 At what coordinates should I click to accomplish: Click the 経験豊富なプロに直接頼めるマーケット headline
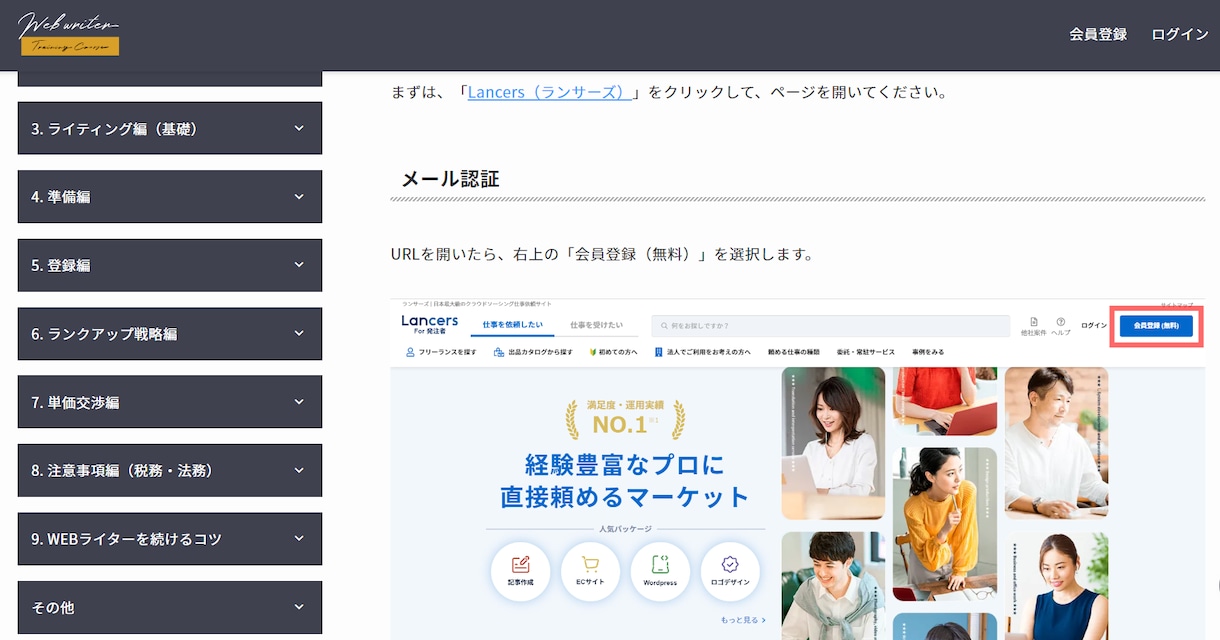[x=625, y=480]
